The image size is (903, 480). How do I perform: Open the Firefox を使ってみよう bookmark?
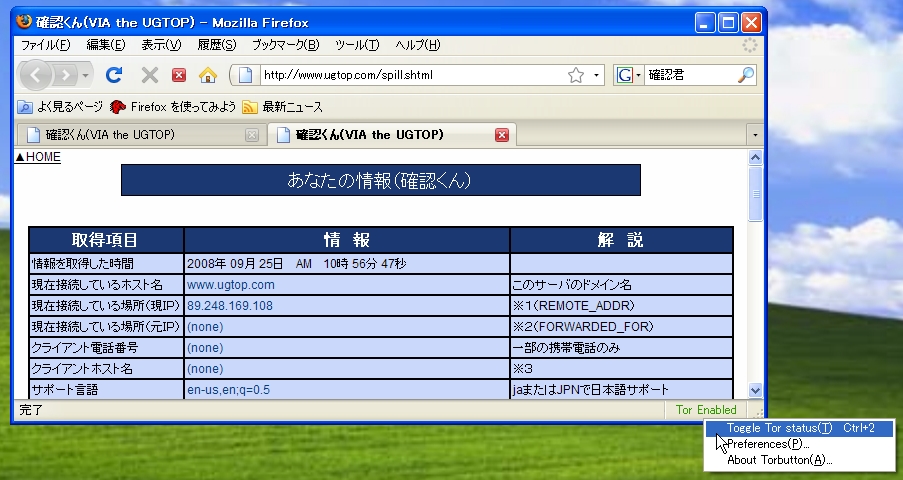tap(173, 107)
